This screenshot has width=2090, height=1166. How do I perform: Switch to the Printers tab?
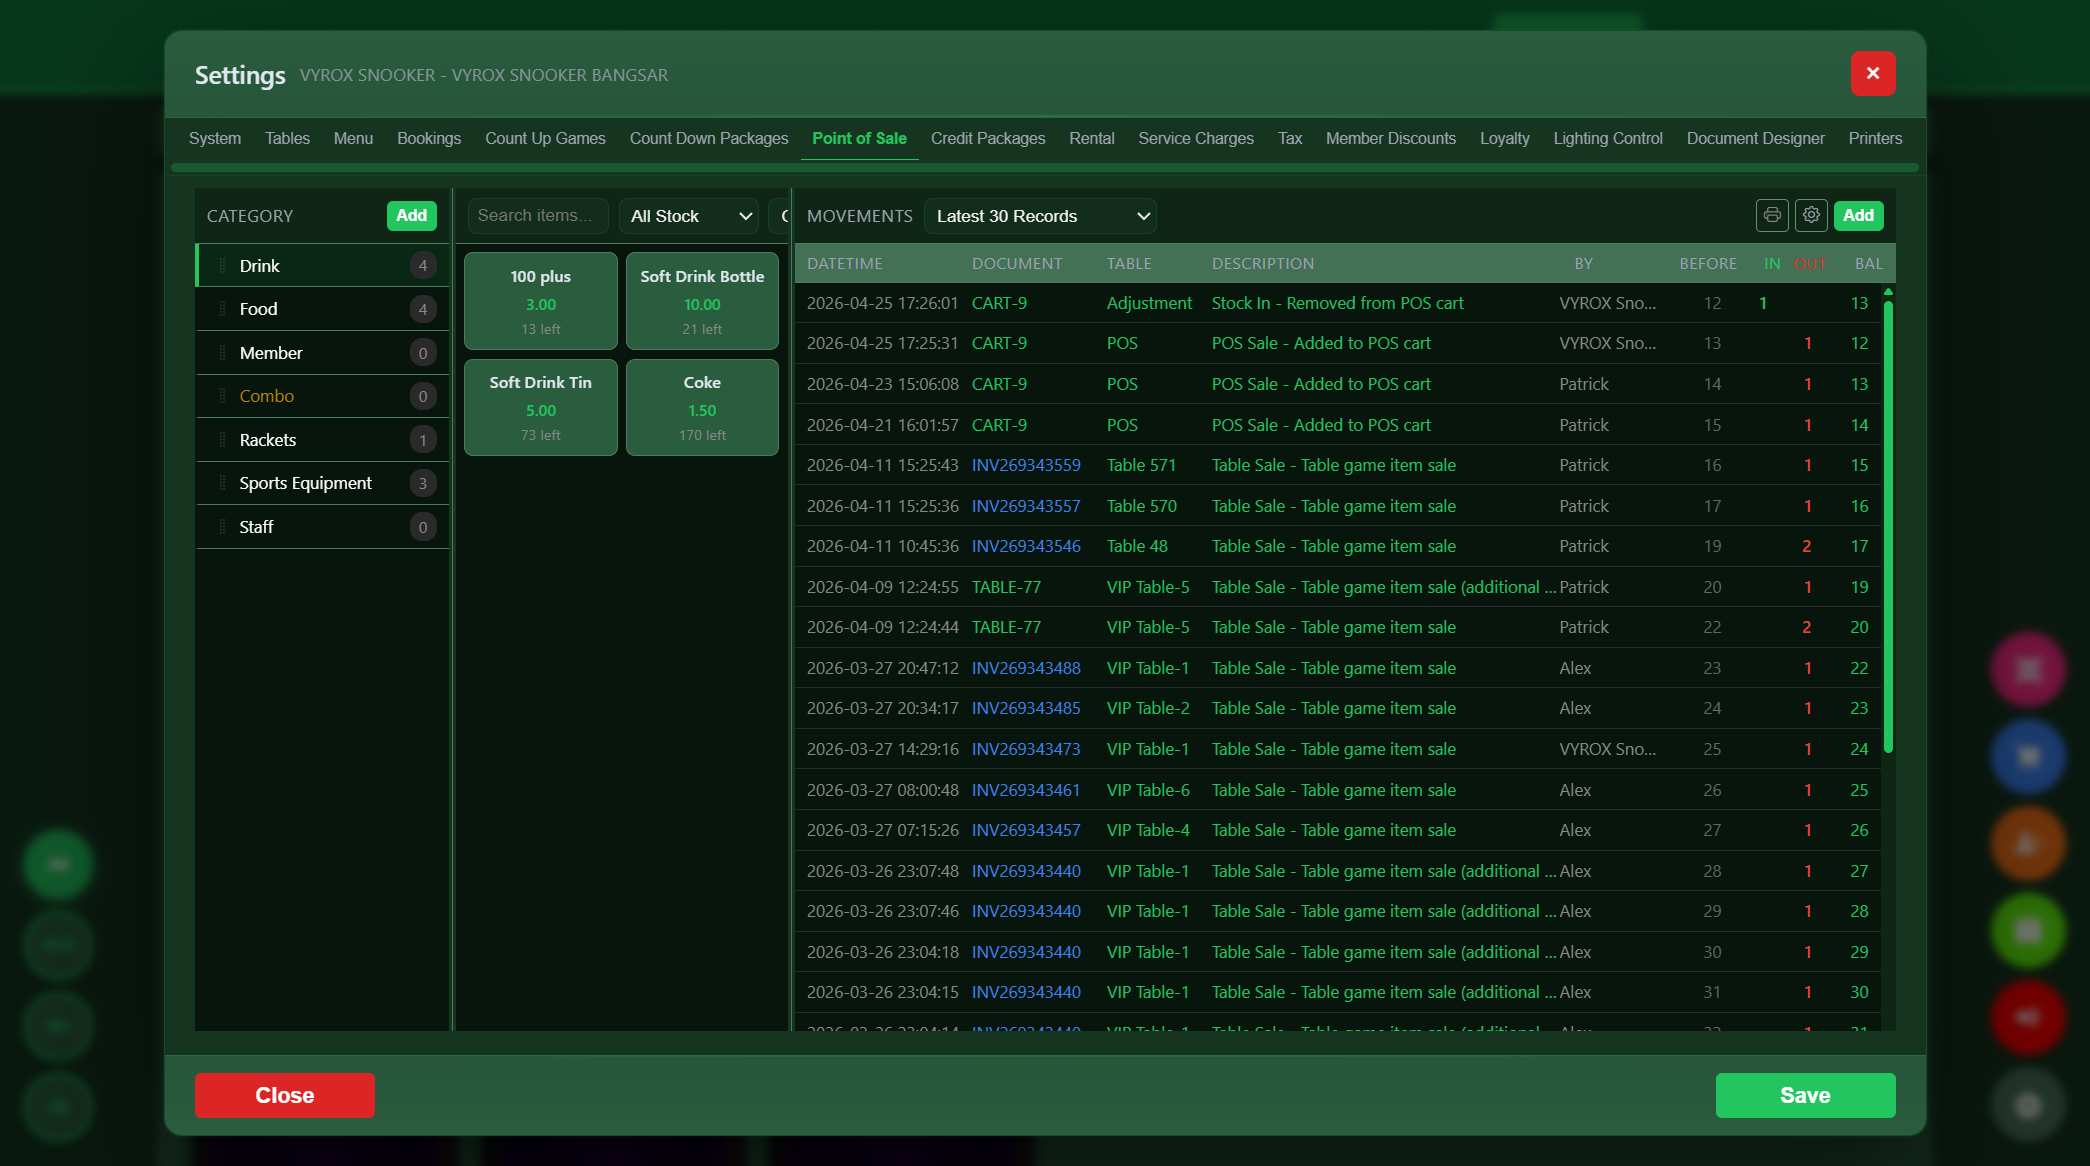coord(1875,138)
